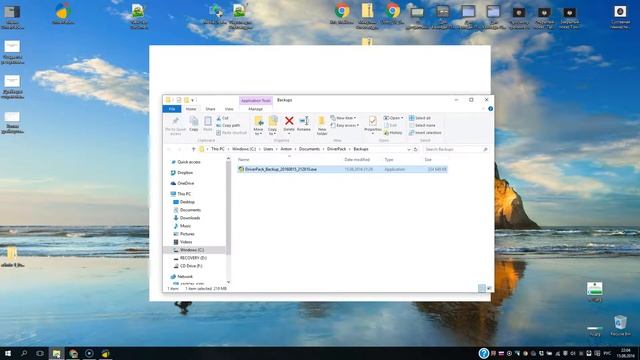Click the address bar refresh icon
This screenshot has height=360, width=640.
coord(416,149)
